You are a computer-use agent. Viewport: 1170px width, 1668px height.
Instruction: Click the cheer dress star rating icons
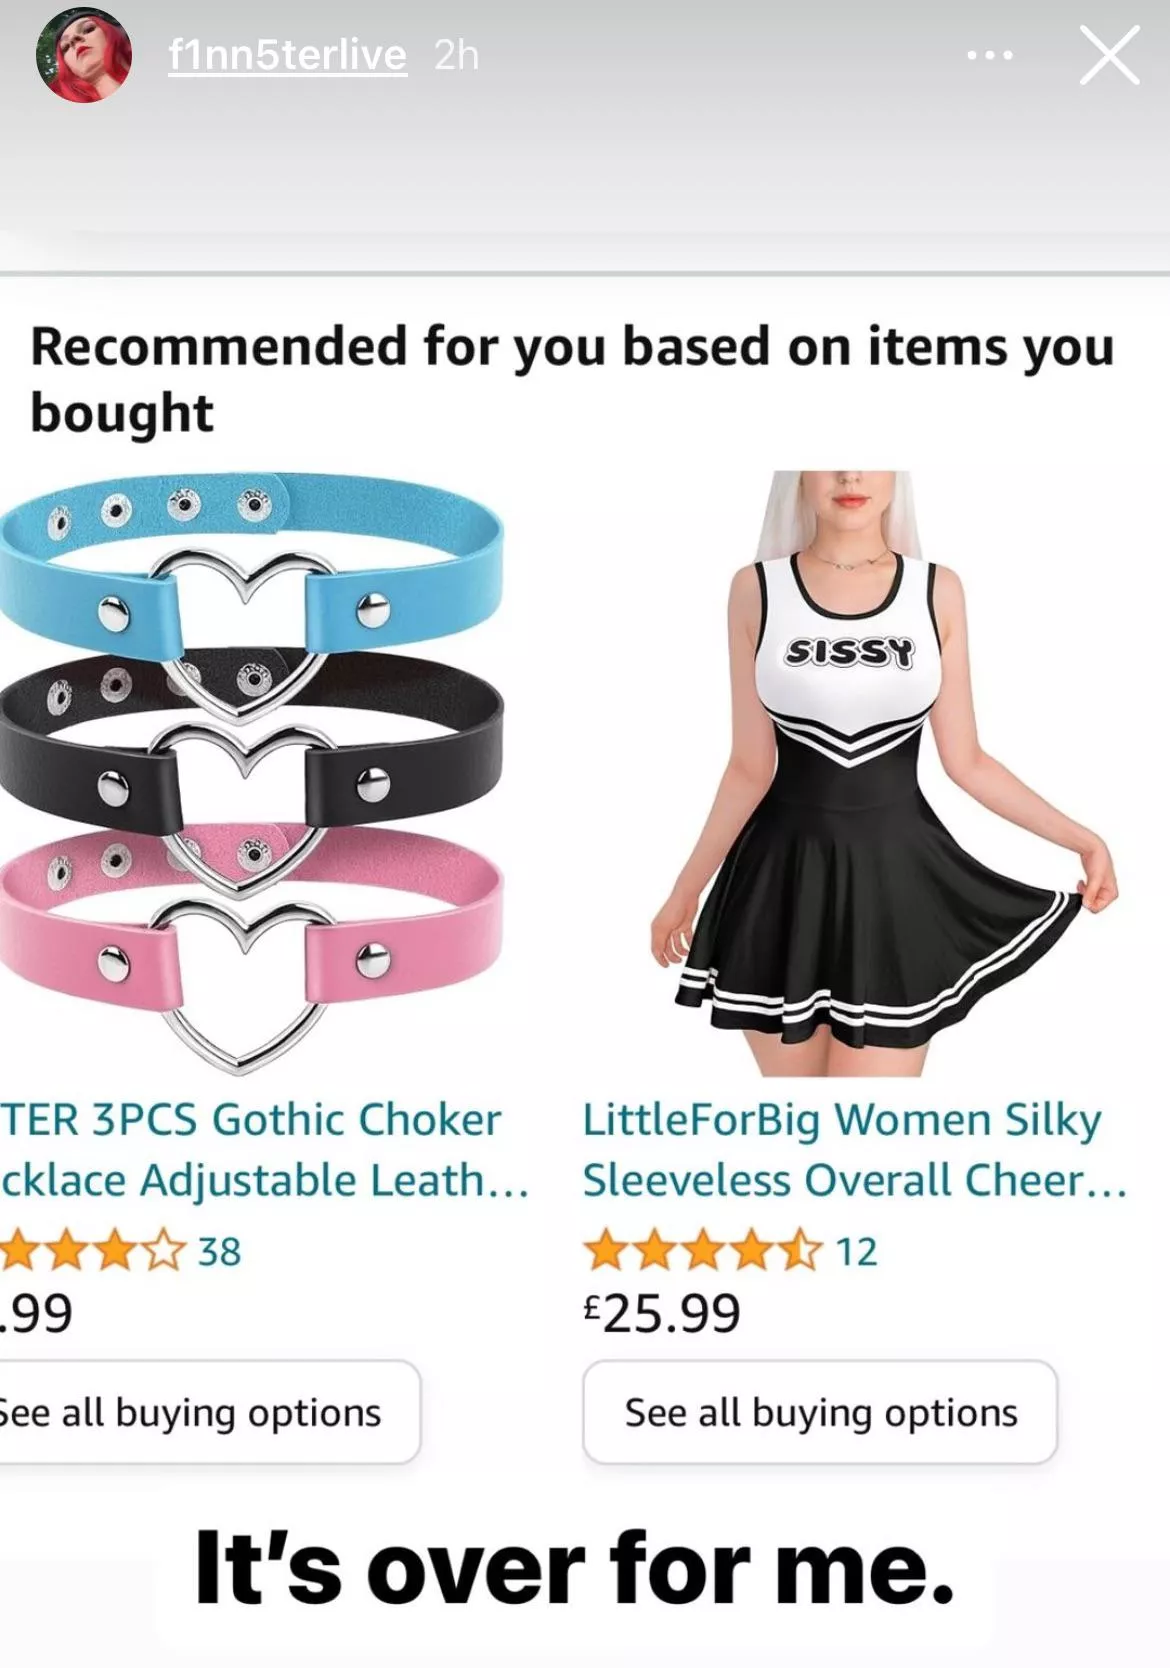click(702, 1251)
